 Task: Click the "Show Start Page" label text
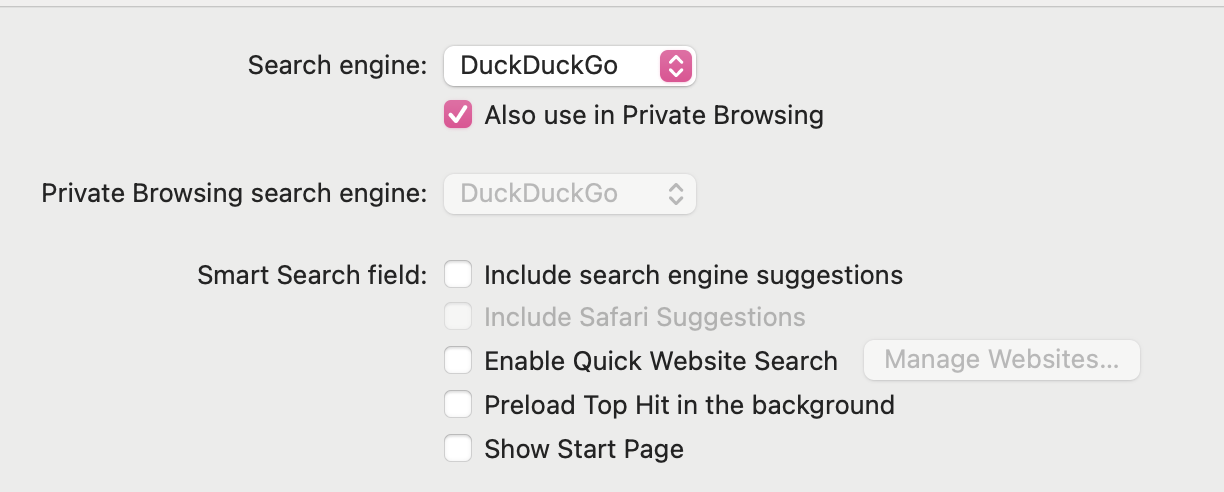584,449
